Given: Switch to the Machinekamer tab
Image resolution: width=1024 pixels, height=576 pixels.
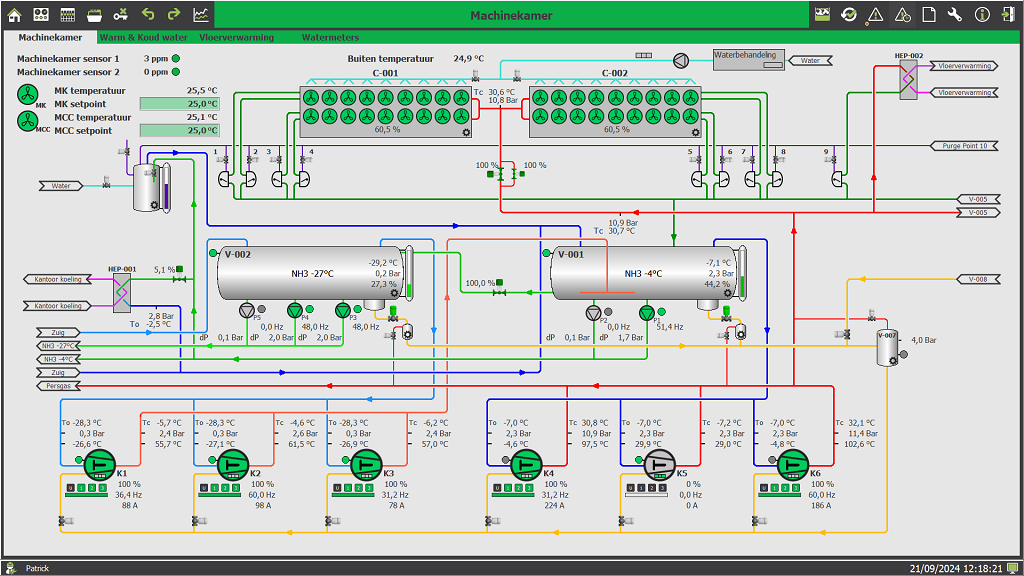Looking at the screenshot, I should click(x=50, y=37).
